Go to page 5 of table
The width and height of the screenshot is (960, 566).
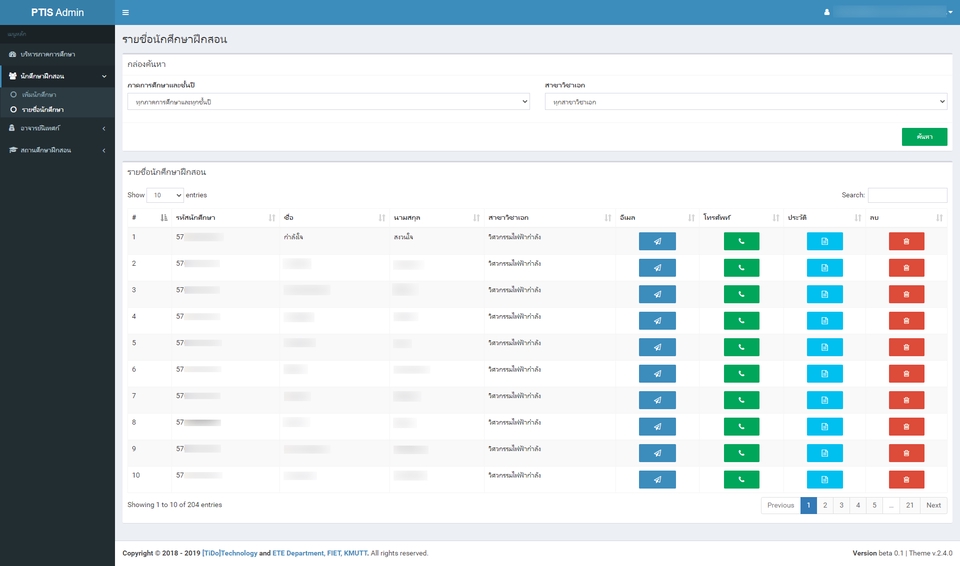click(x=874, y=505)
